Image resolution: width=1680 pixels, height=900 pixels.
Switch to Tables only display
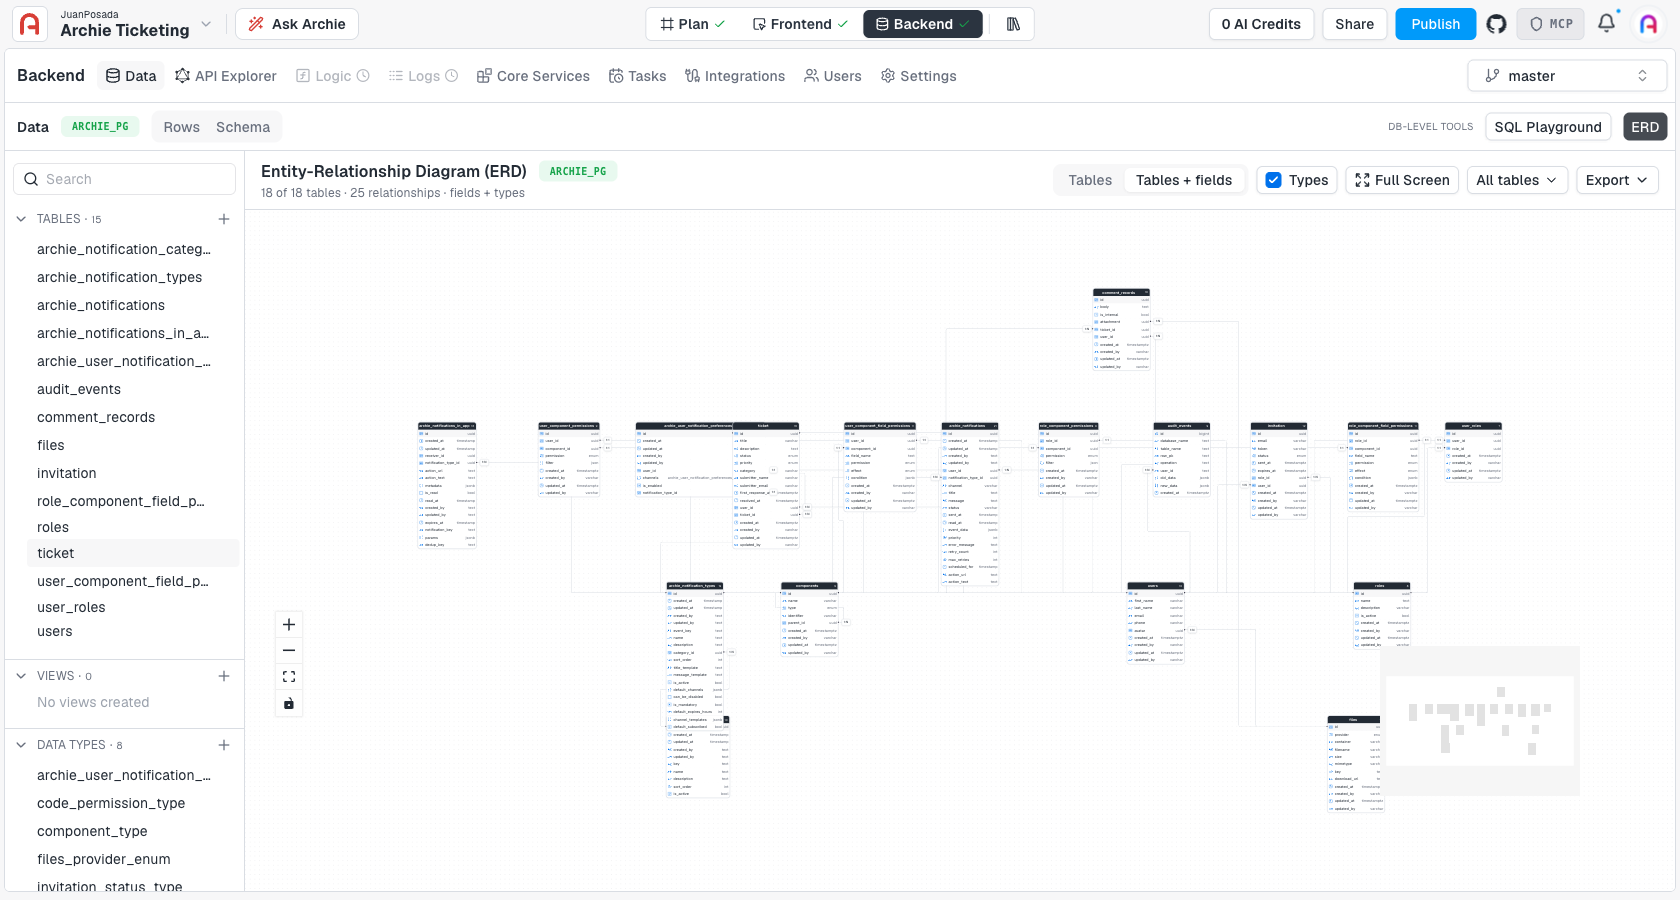click(1090, 180)
